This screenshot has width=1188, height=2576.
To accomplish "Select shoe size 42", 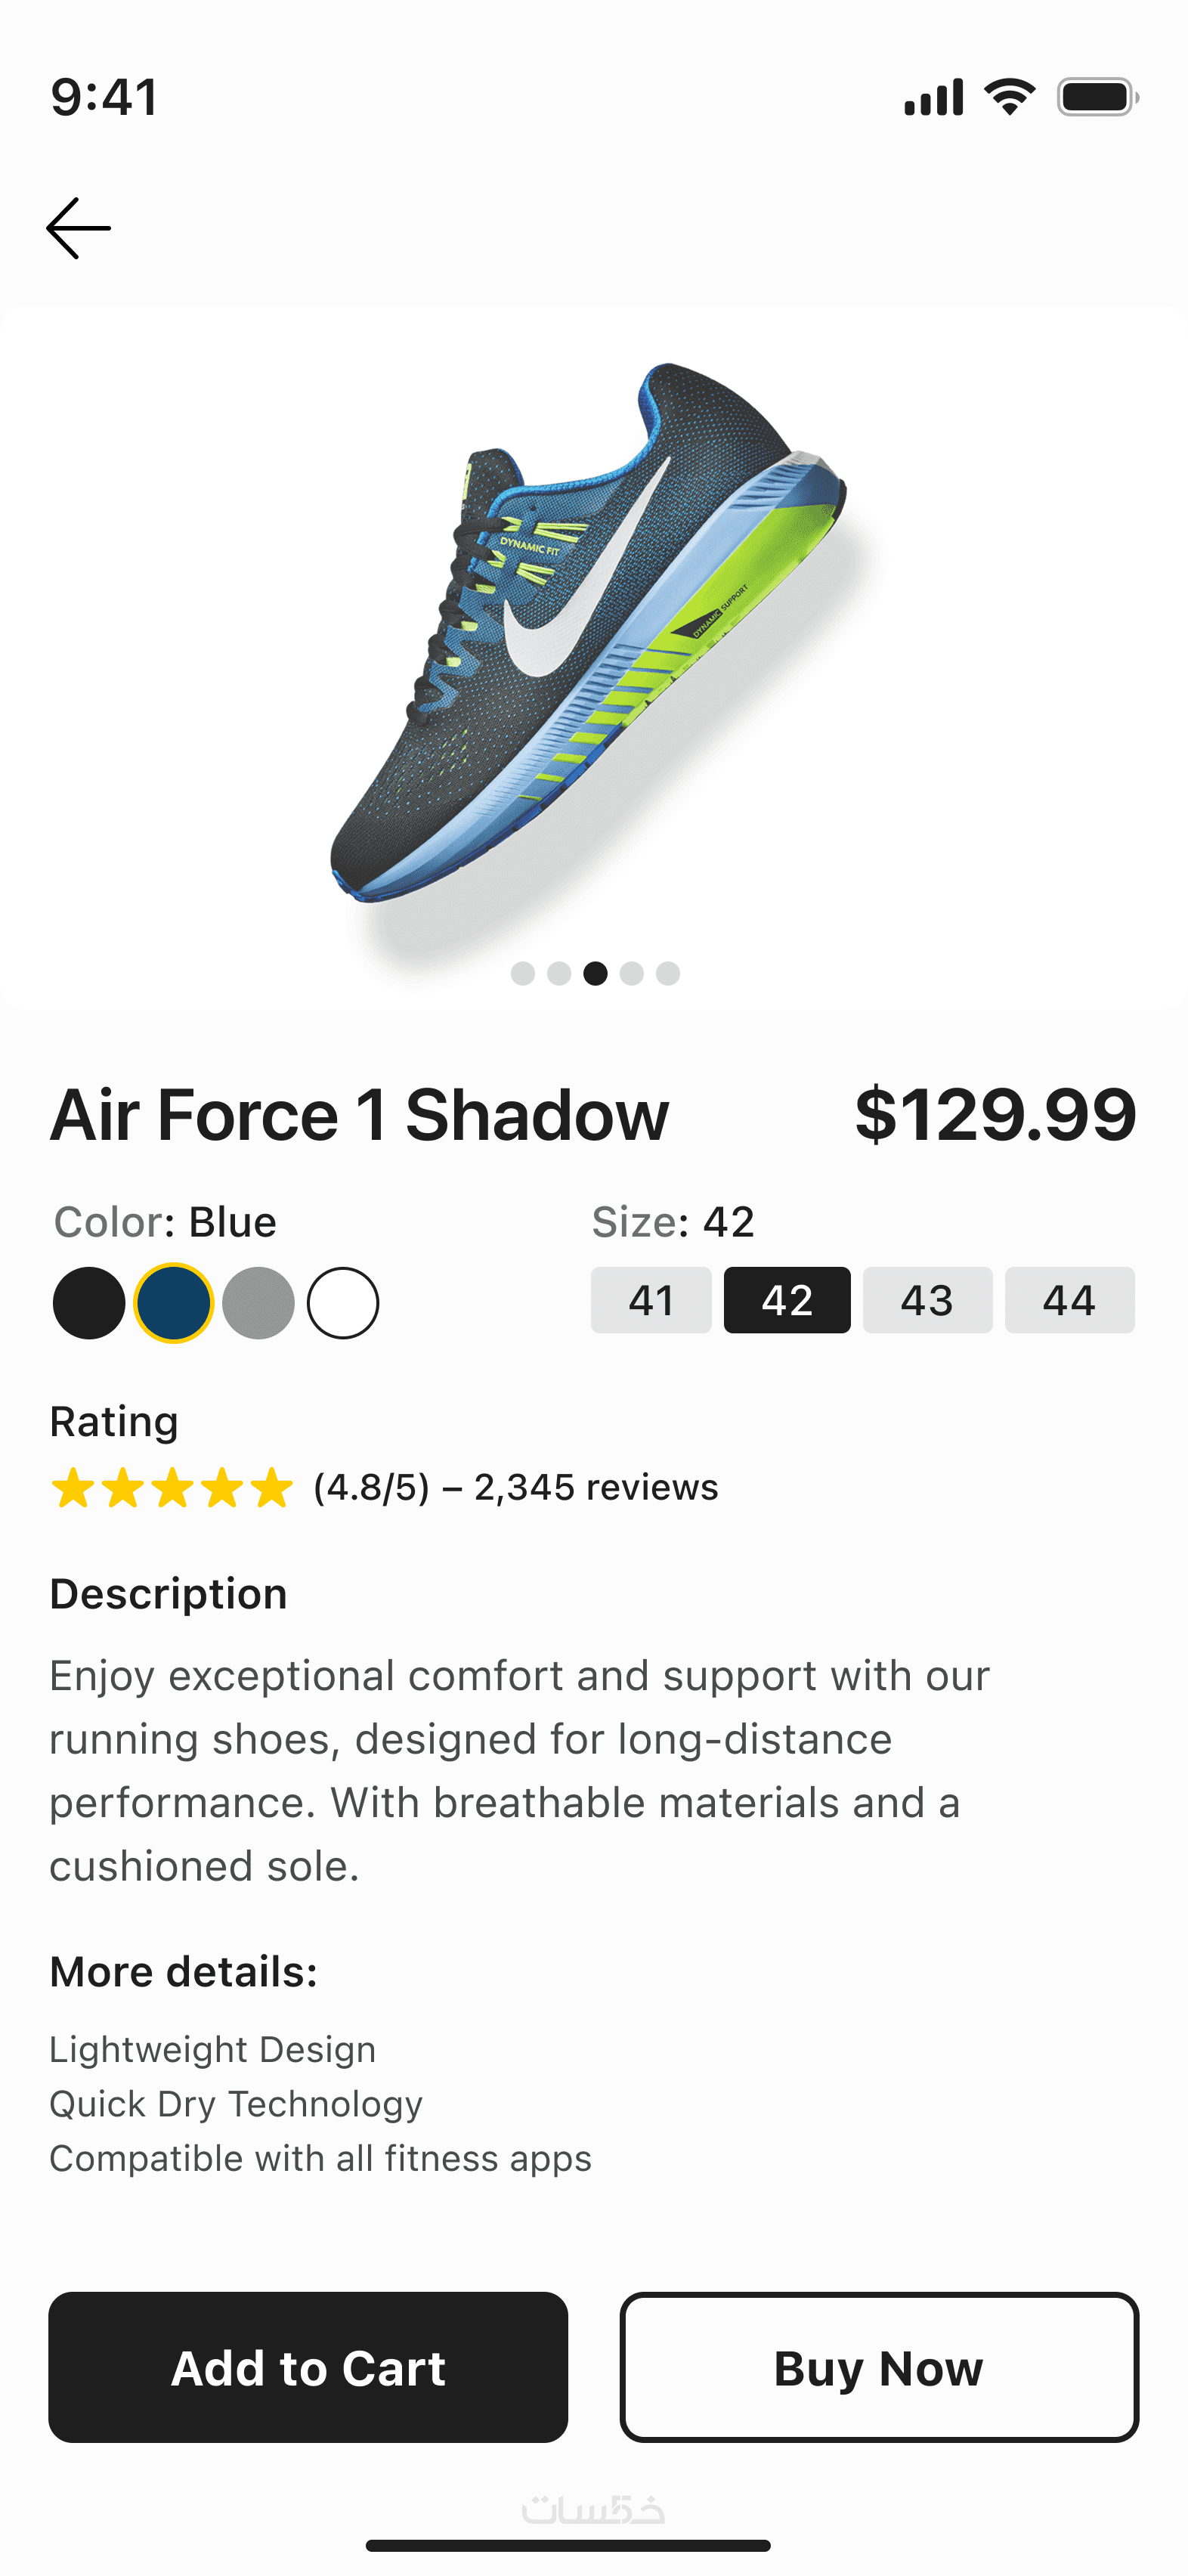I will 787,1300.
